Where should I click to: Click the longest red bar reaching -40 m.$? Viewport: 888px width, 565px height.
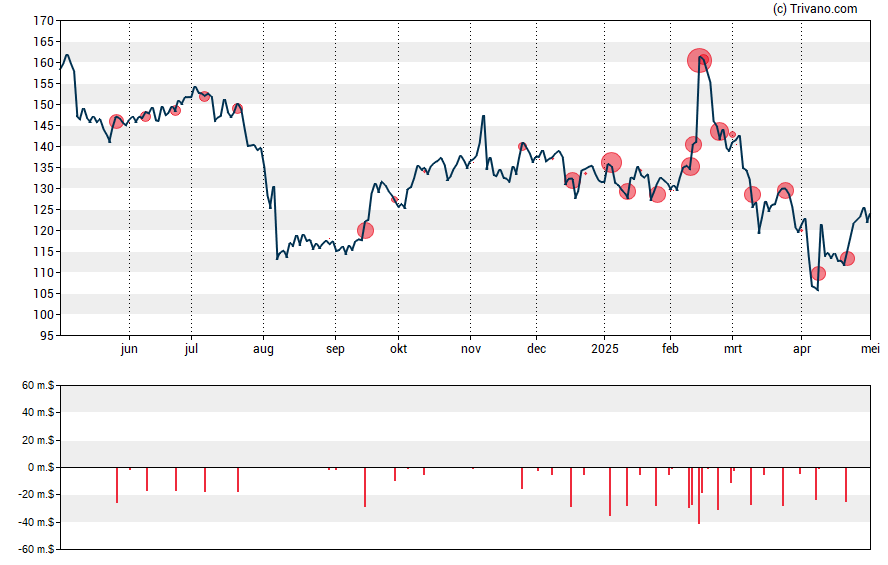pos(699,495)
